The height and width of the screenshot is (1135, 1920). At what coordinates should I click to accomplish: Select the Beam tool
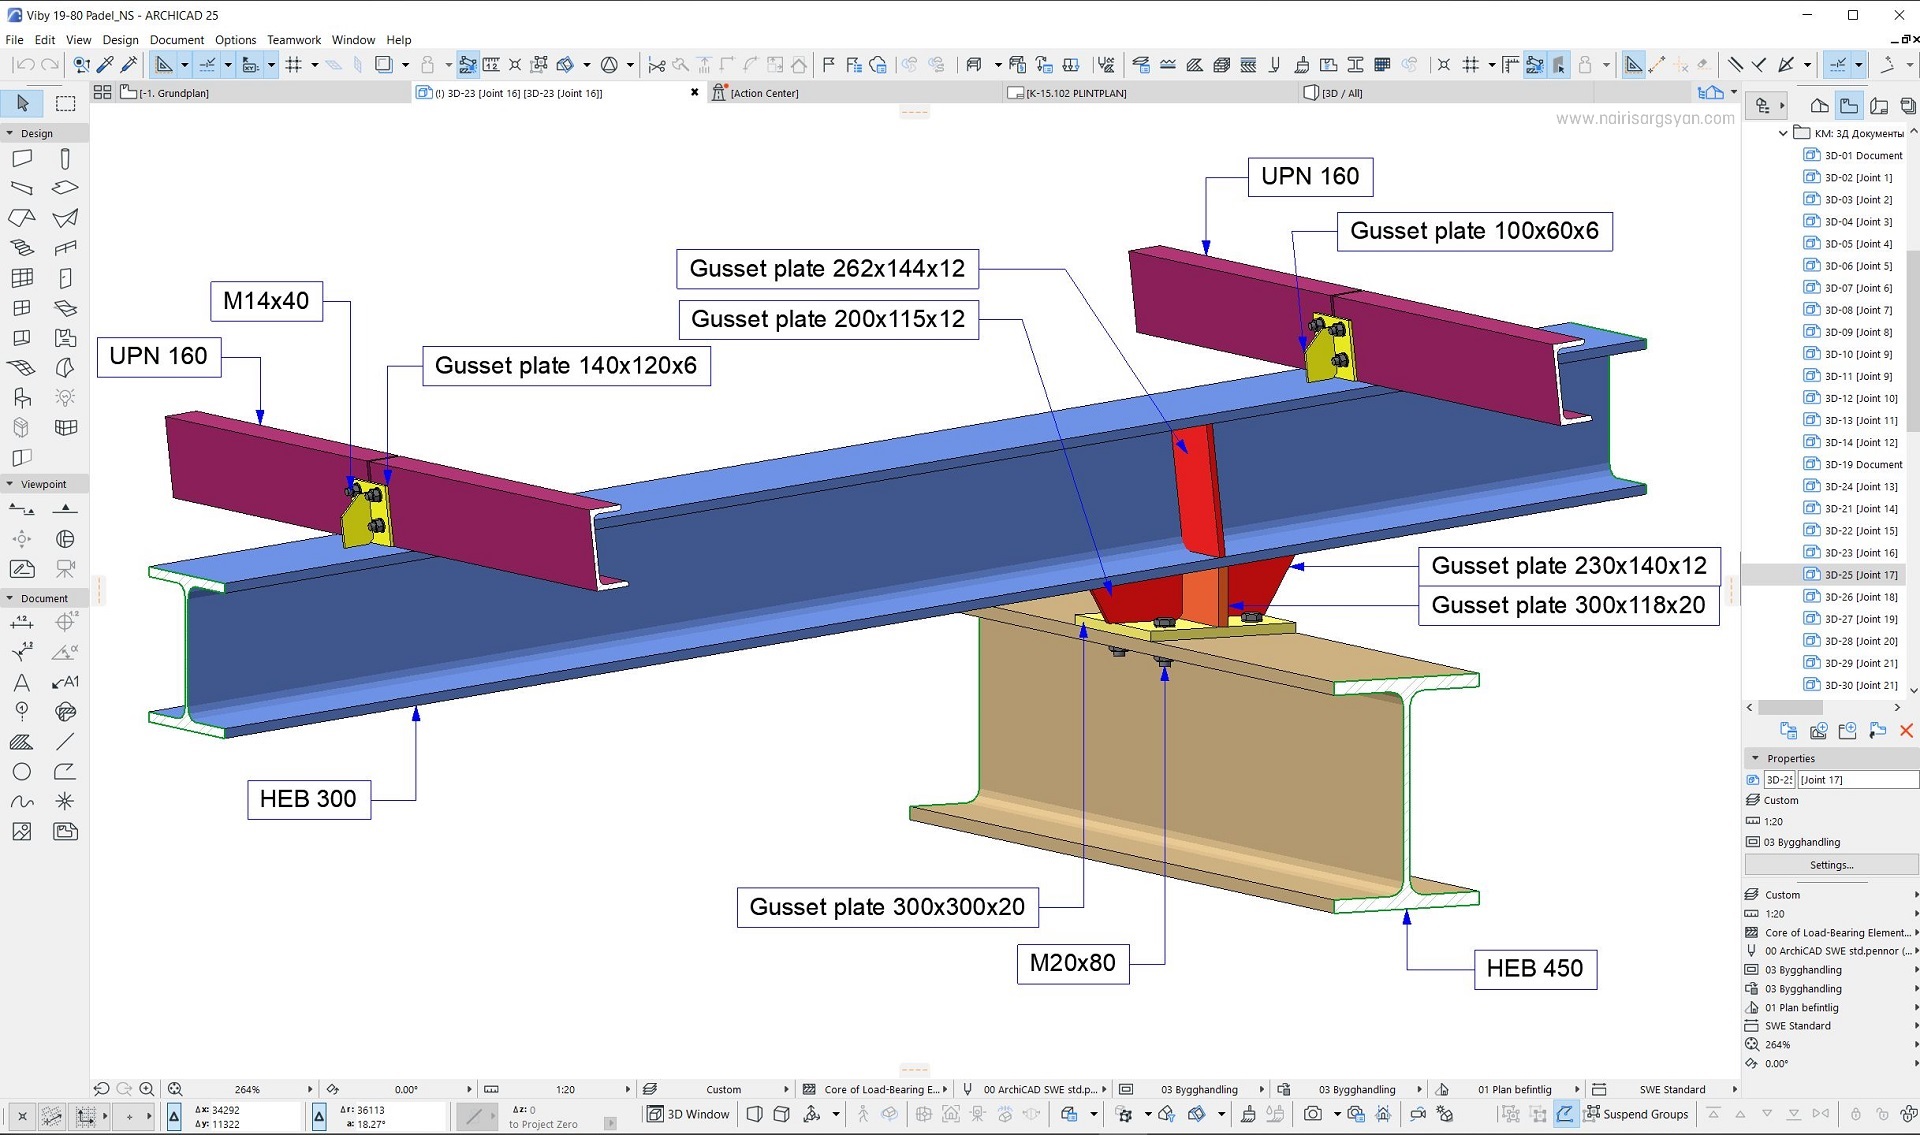[x=22, y=188]
